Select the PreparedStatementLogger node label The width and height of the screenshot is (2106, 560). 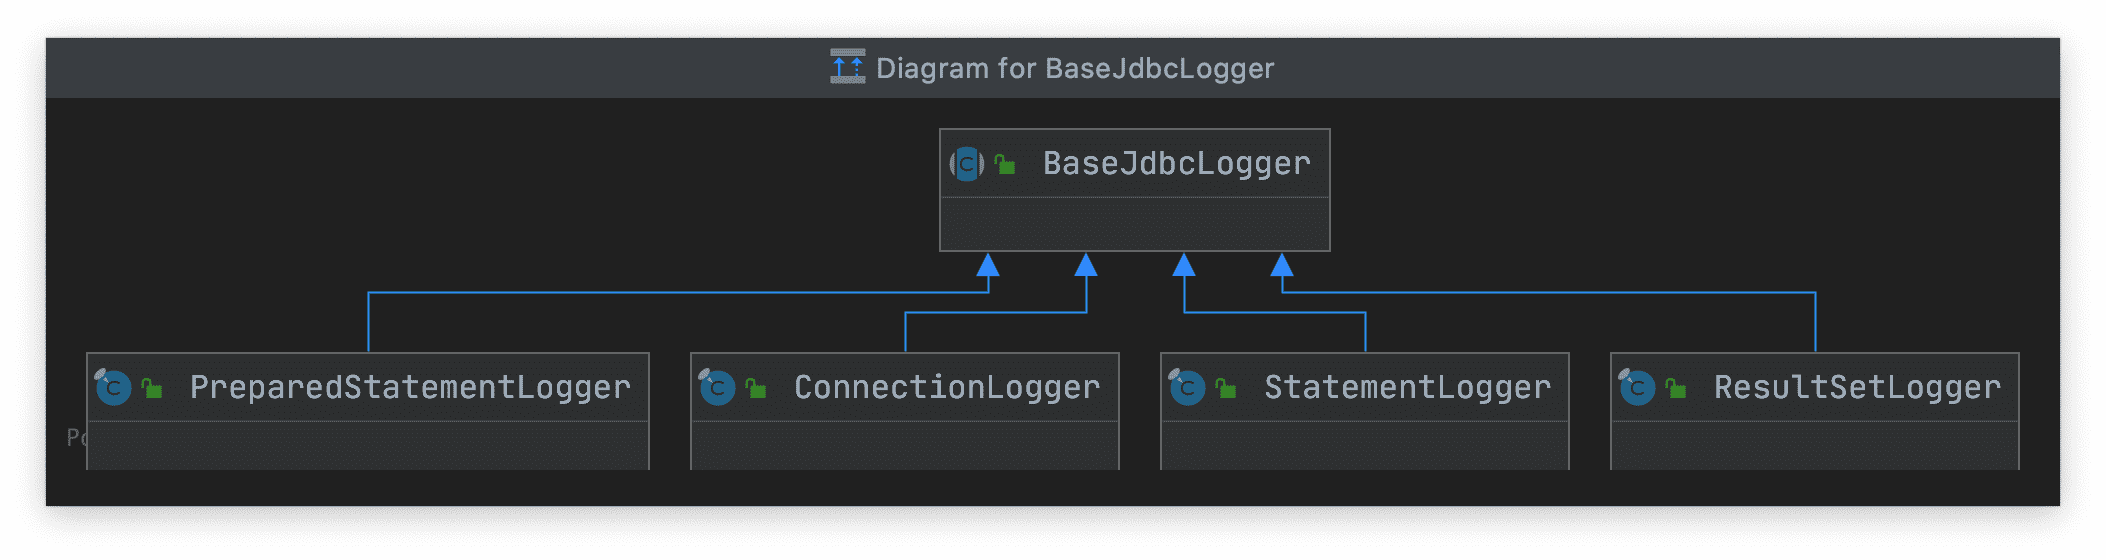pyautogui.click(x=410, y=388)
